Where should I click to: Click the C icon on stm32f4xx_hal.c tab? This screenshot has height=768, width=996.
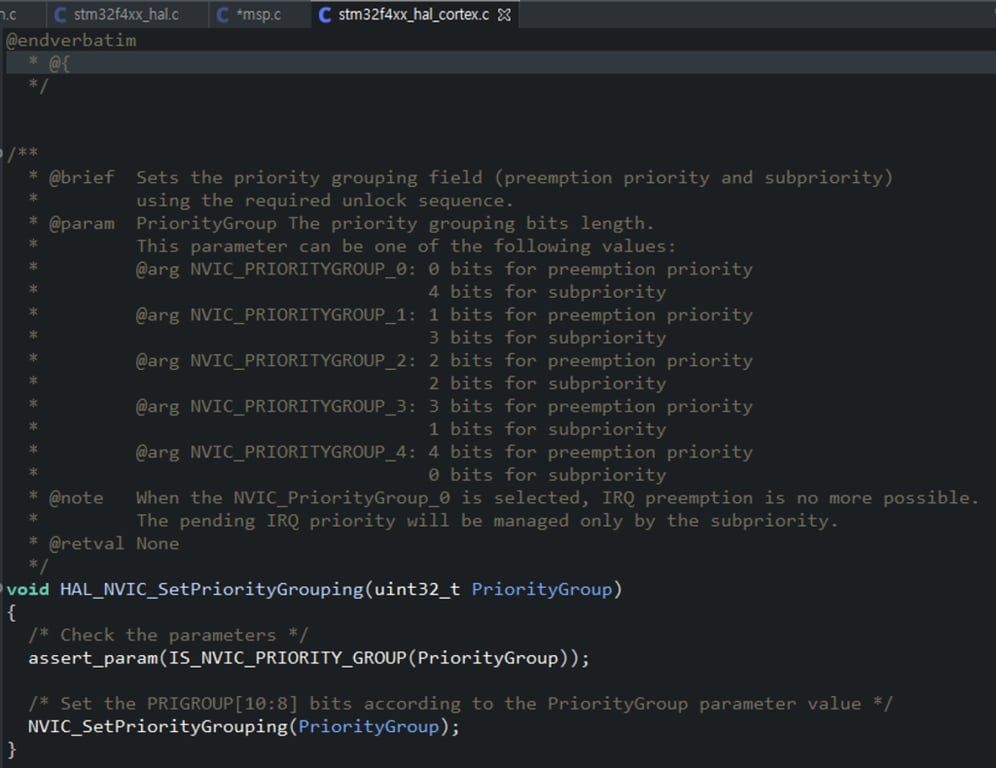point(61,15)
